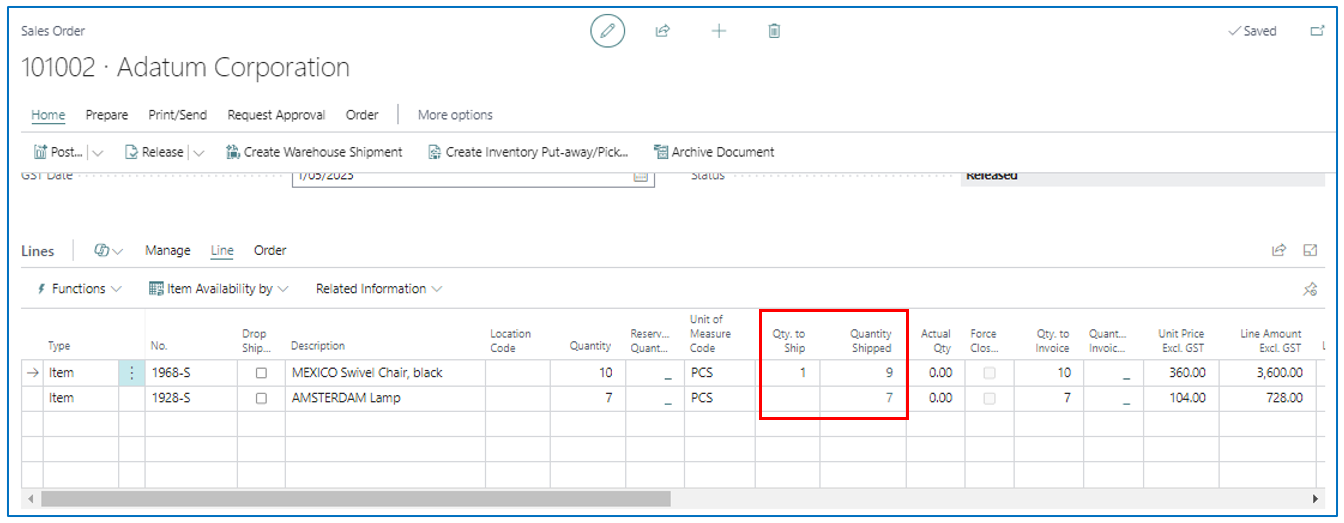Click Create Inventory Put-away/Pick button
The width and height of the screenshot is (1344, 523).
[x=528, y=152]
